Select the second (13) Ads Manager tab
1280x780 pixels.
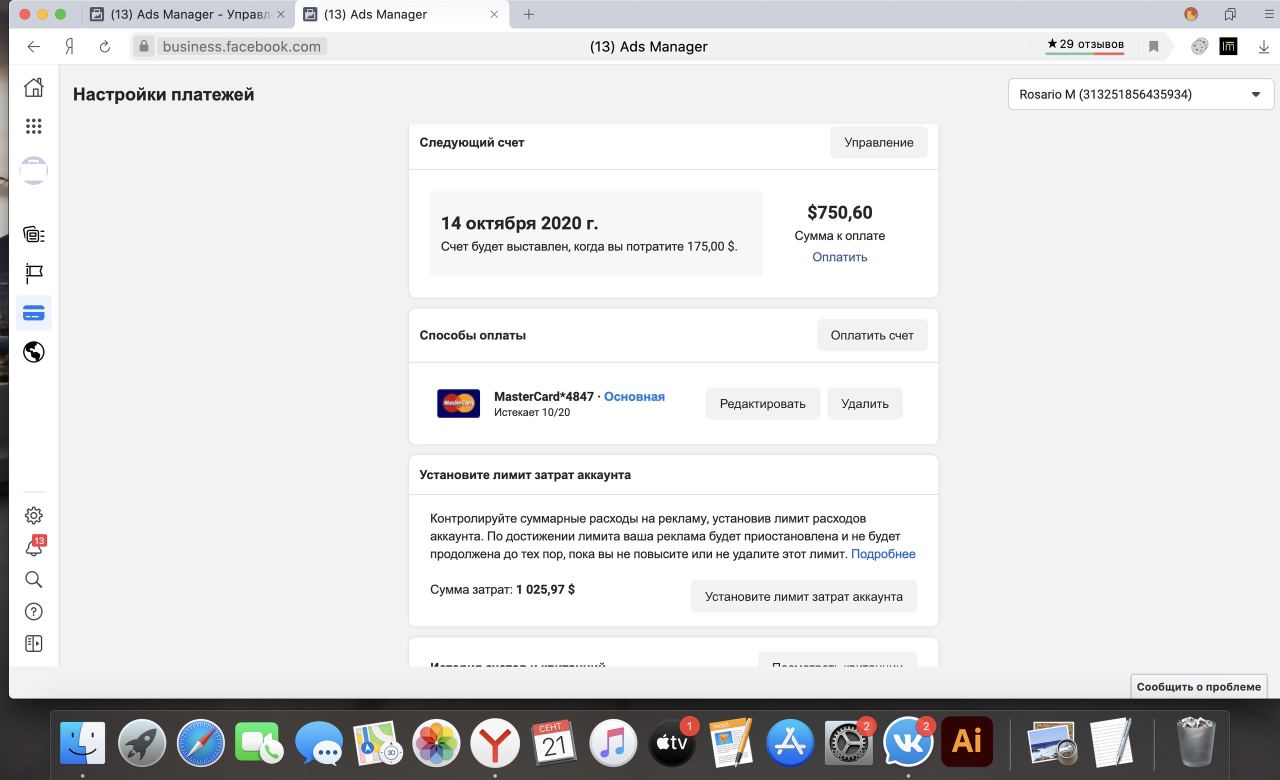(400, 14)
